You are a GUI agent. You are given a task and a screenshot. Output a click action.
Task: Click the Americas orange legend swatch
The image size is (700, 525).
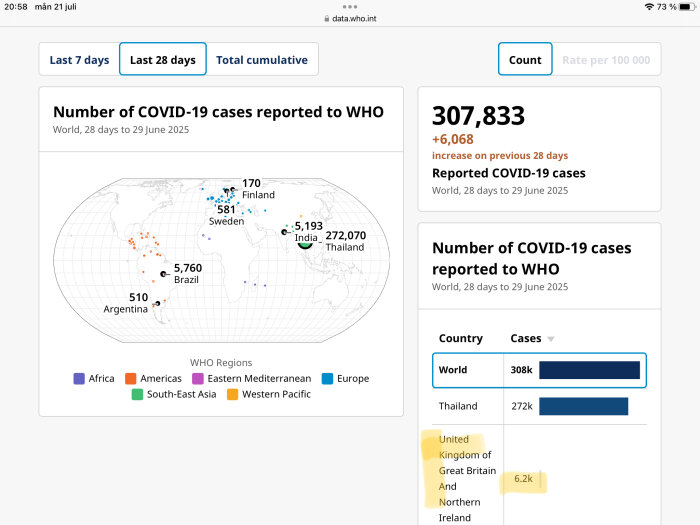[x=131, y=379]
